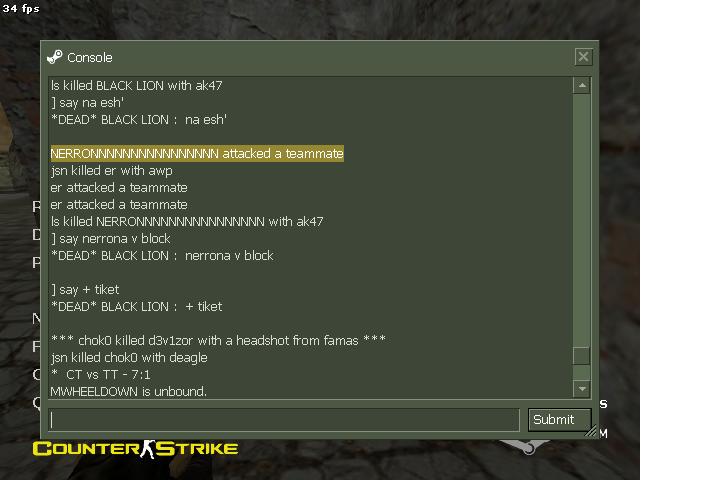The image size is (720, 480).
Task: Click the Counter-Strike logo
Action: (x=135, y=449)
